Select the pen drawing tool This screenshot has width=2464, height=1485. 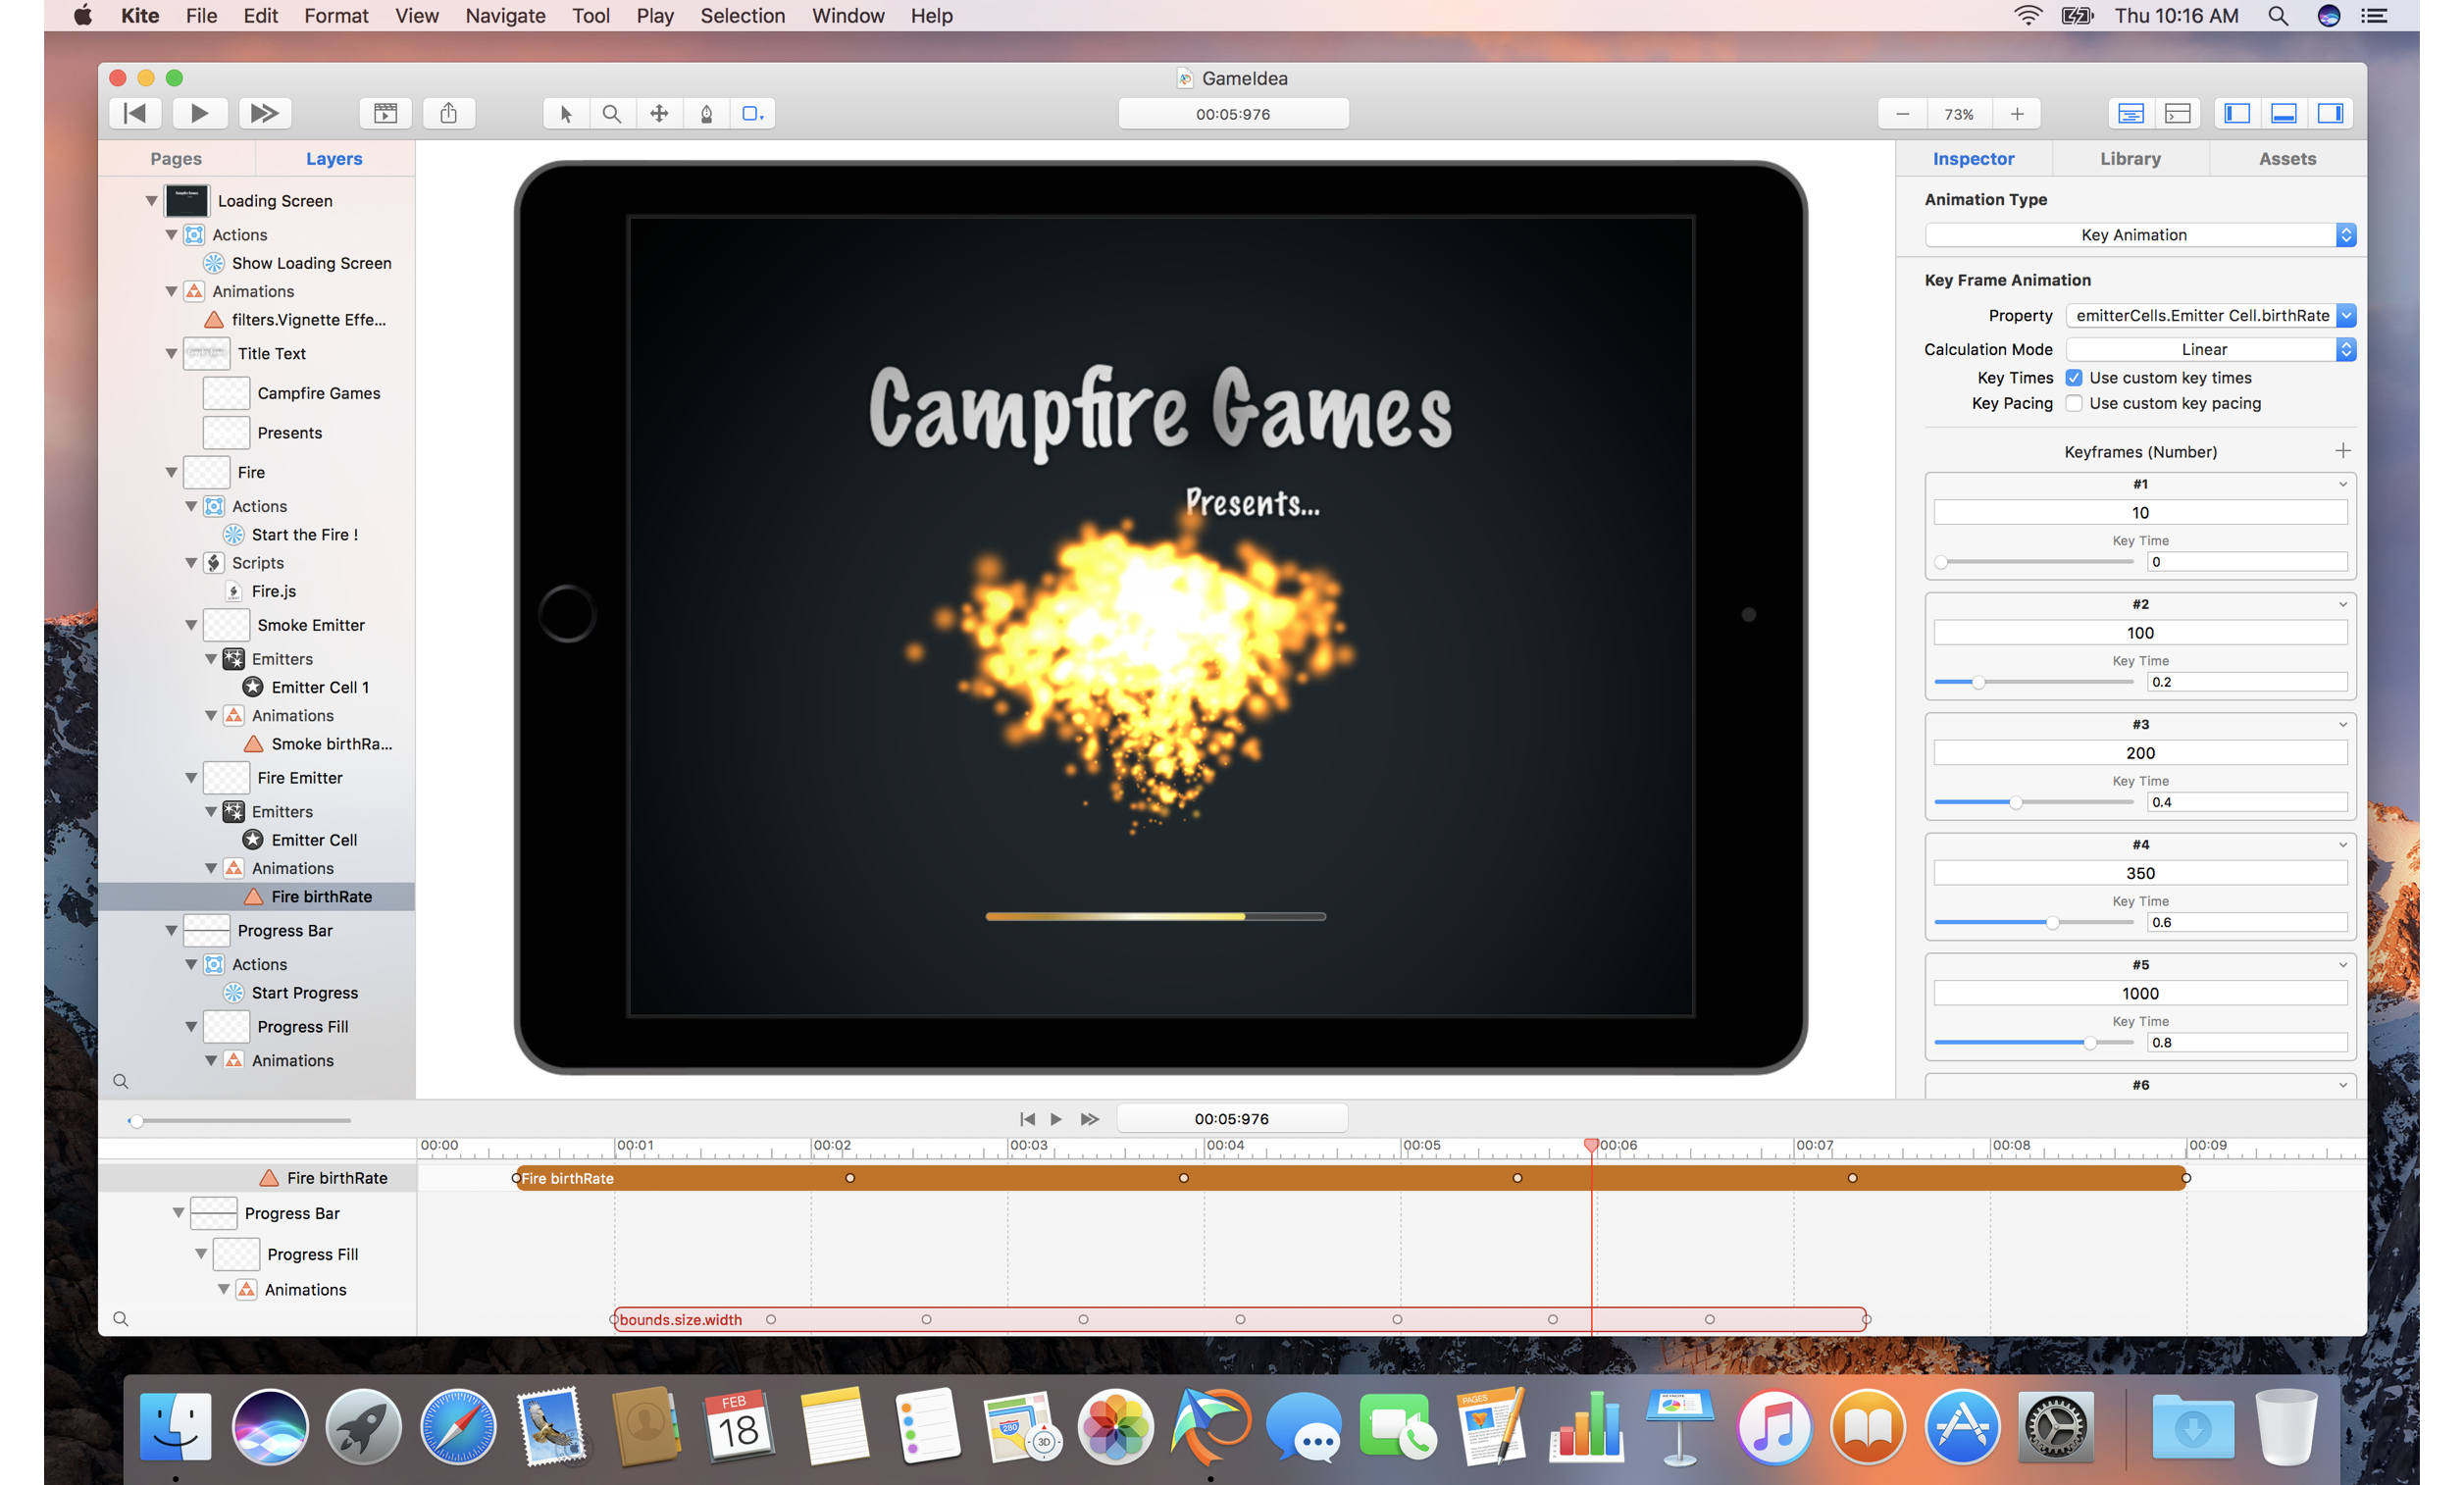(707, 114)
